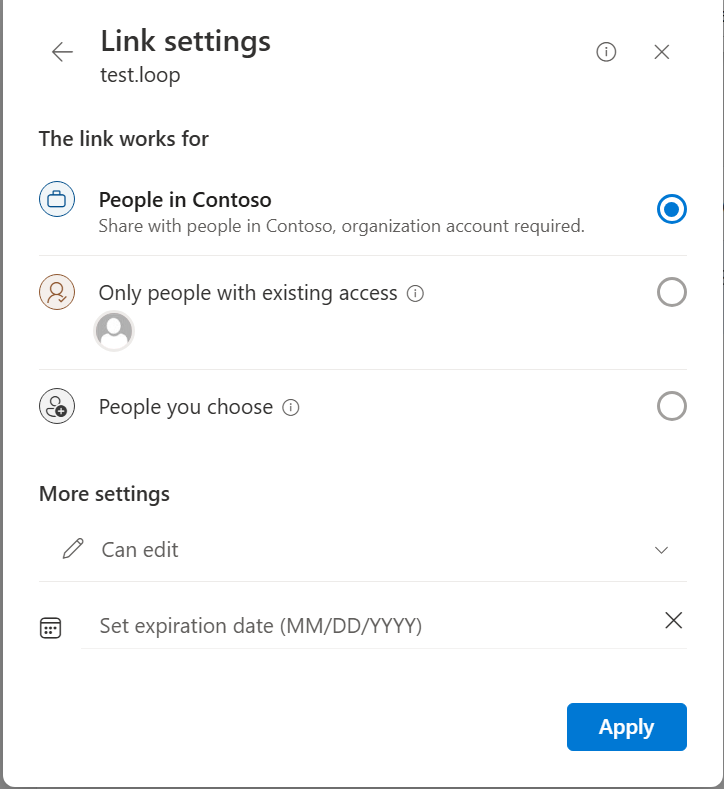Image resolution: width=724 pixels, height=789 pixels.
Task: Select People in Contoso radio button
Action: [672, 209]
